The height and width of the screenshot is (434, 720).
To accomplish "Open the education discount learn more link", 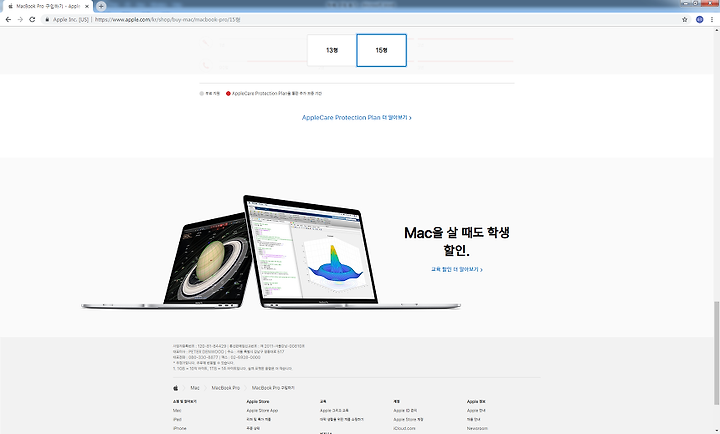I will [x=456, y=270].
